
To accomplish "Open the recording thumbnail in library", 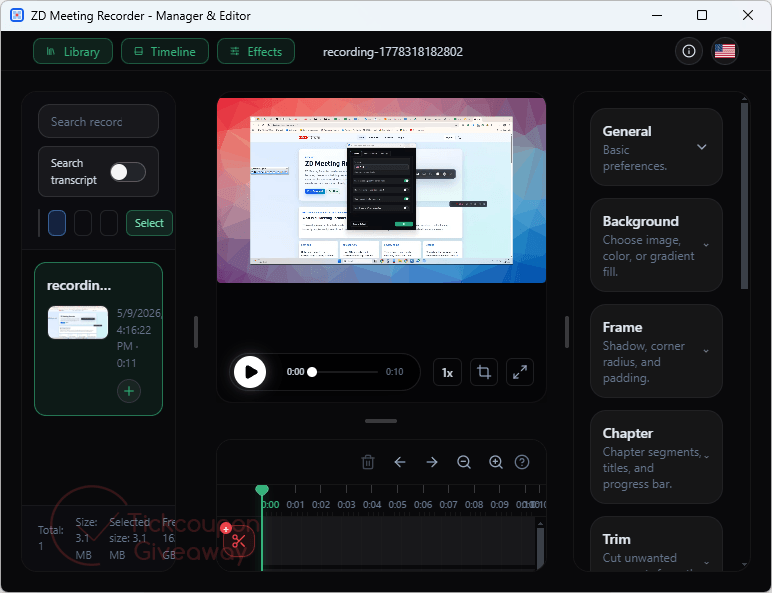I will (x=78, y=323).
